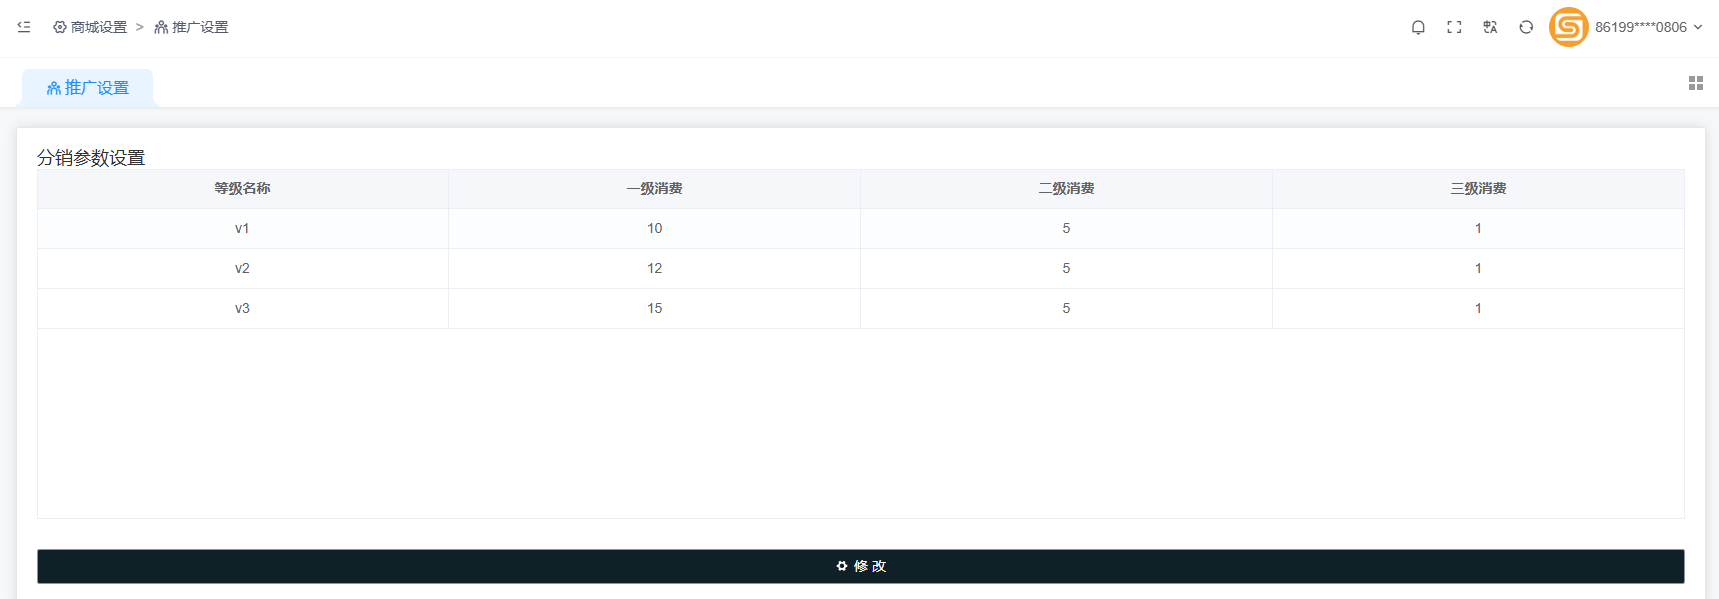Click the v3 first-level value 15
Viewport: 1719px width, 599px height.
coord(654,308)
